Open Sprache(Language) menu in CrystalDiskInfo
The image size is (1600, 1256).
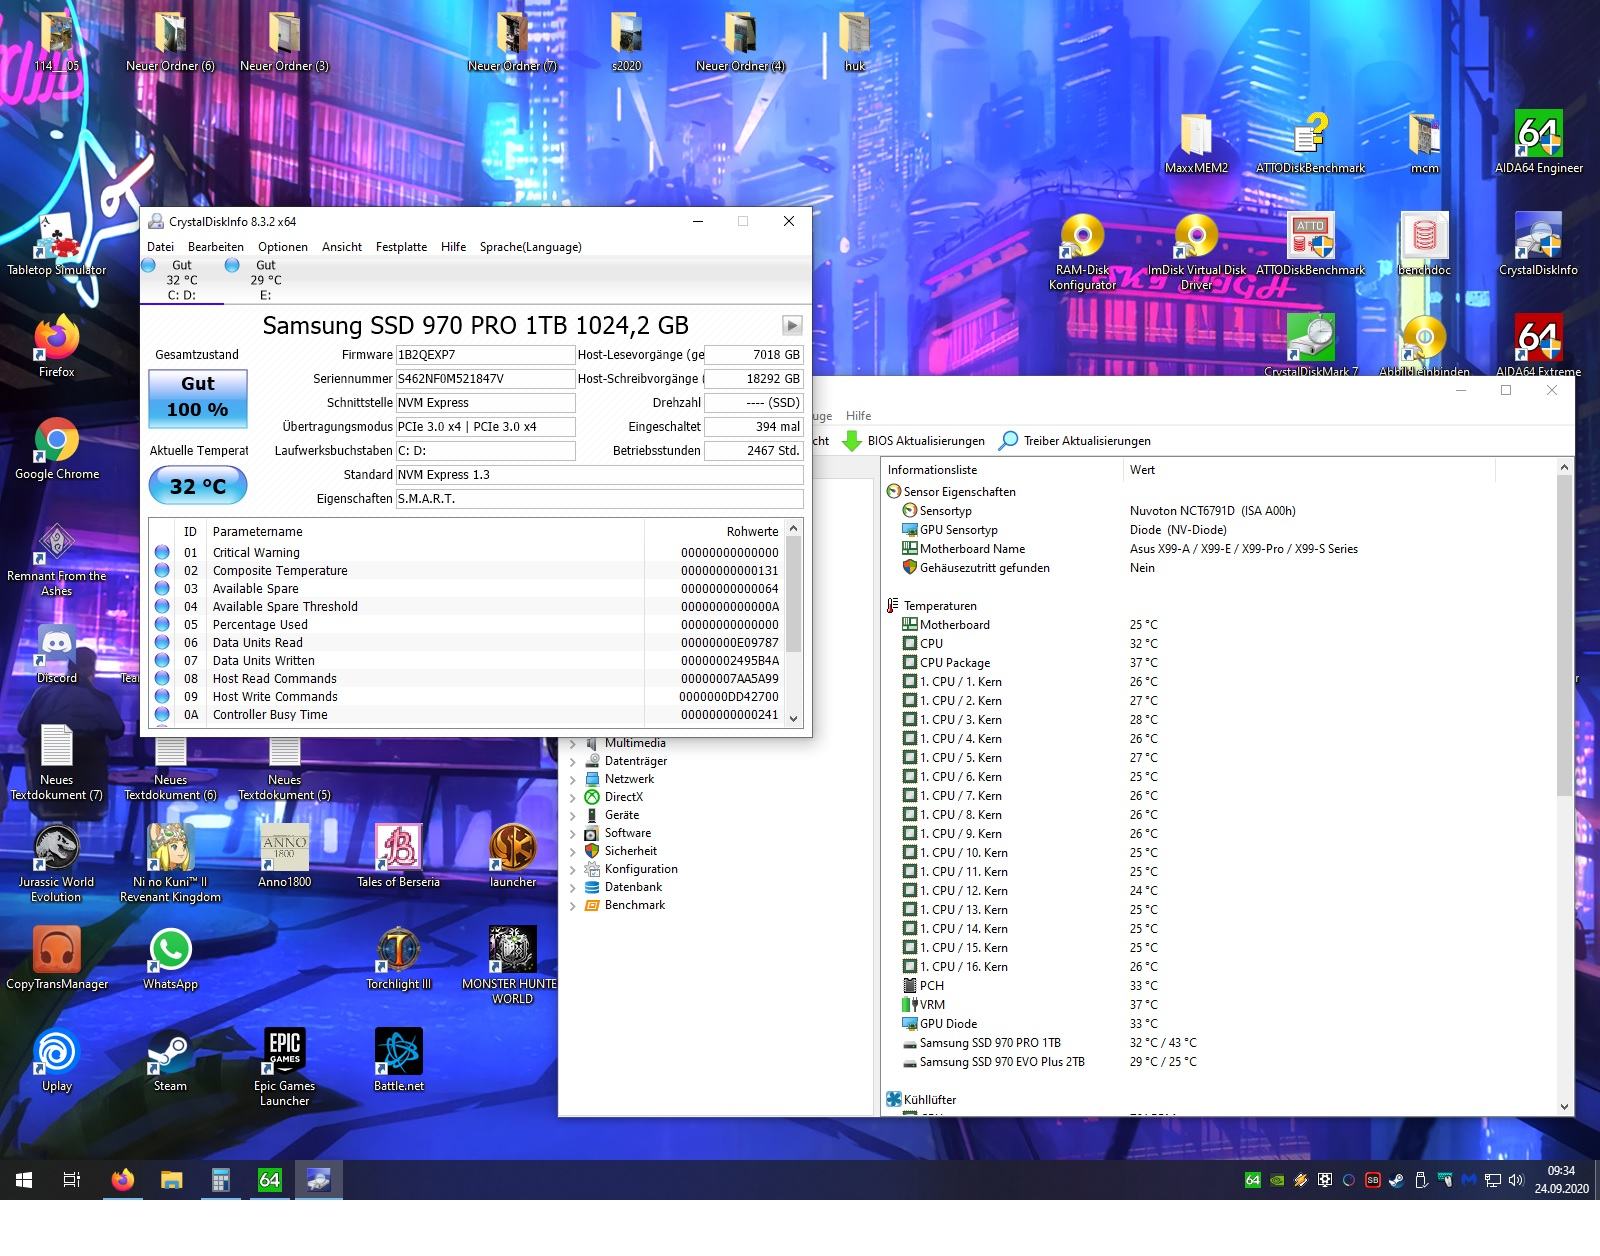tap(530, 247)
